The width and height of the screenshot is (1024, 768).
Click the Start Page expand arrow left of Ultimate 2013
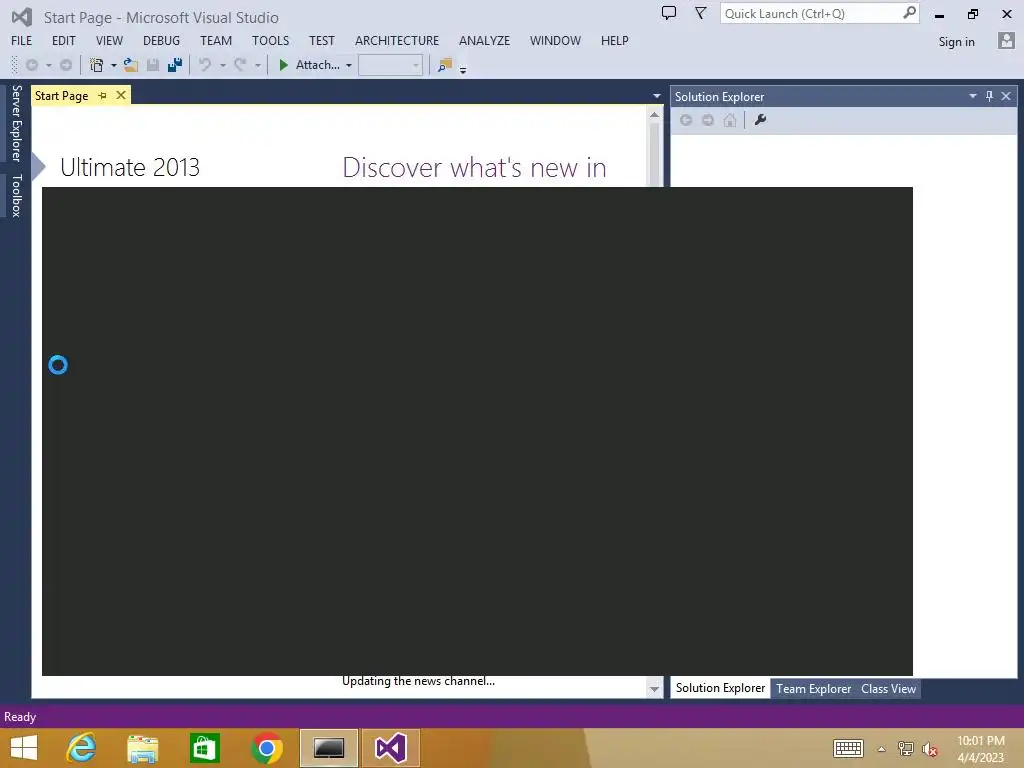39,167
